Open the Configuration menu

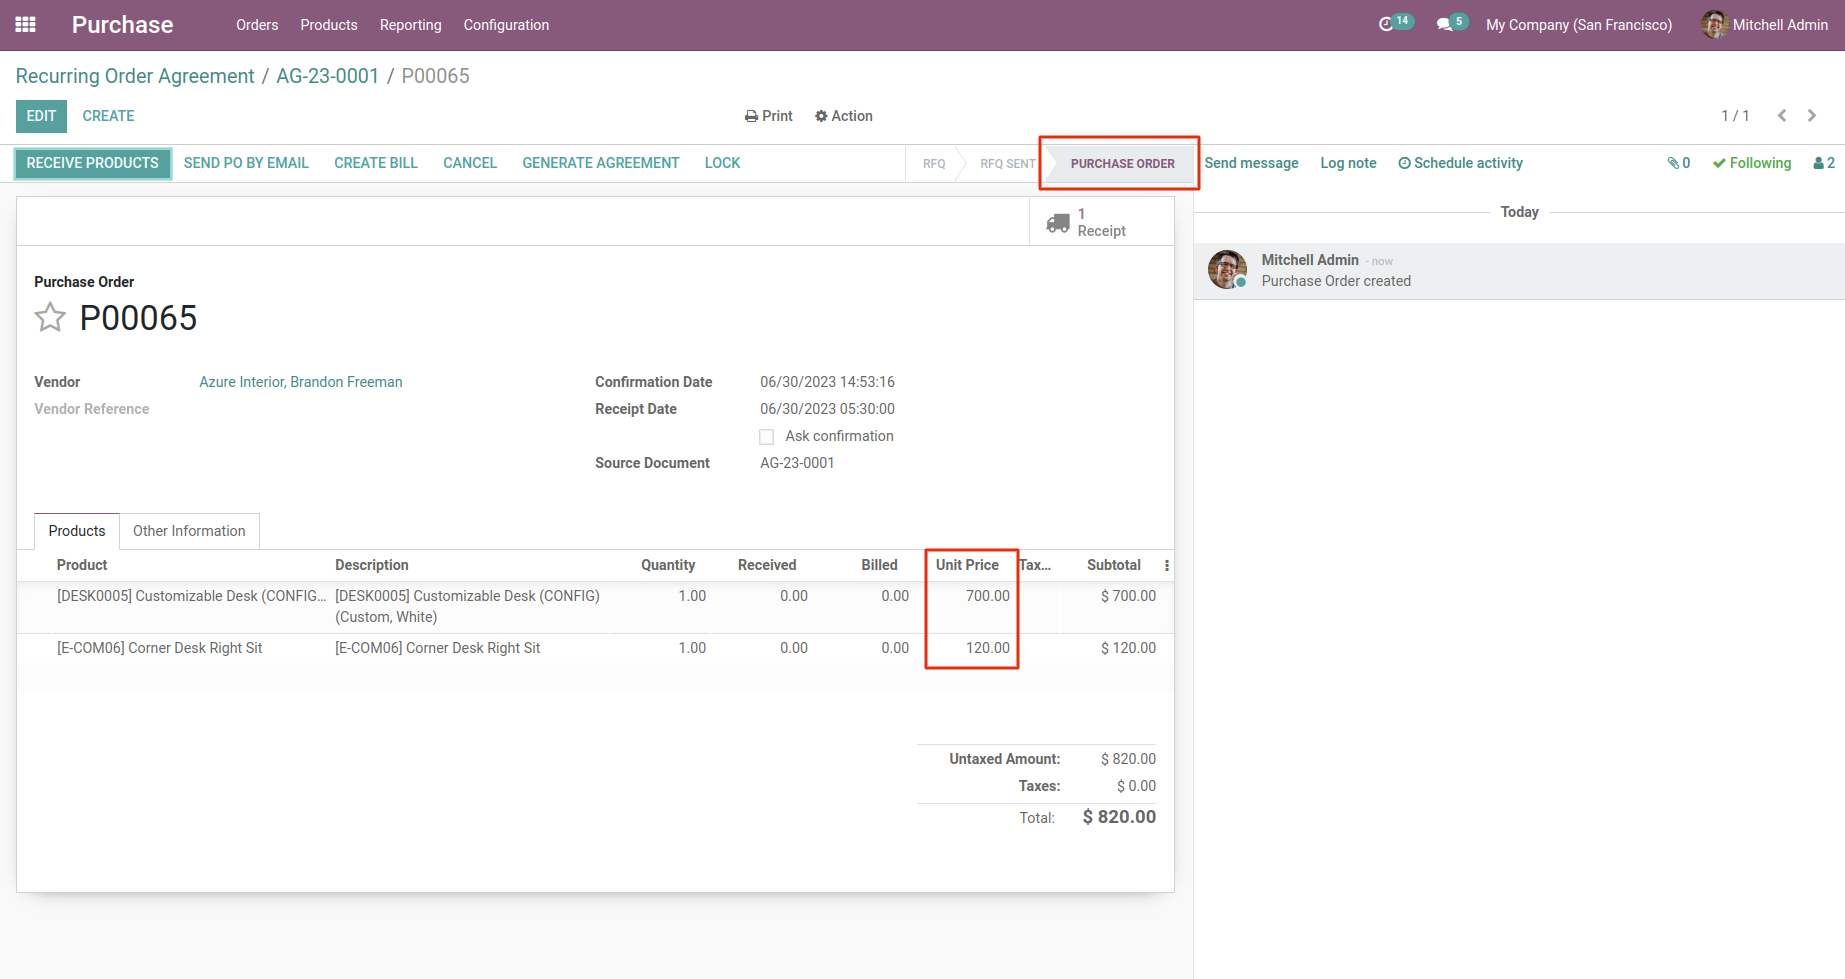click(506, 25)
